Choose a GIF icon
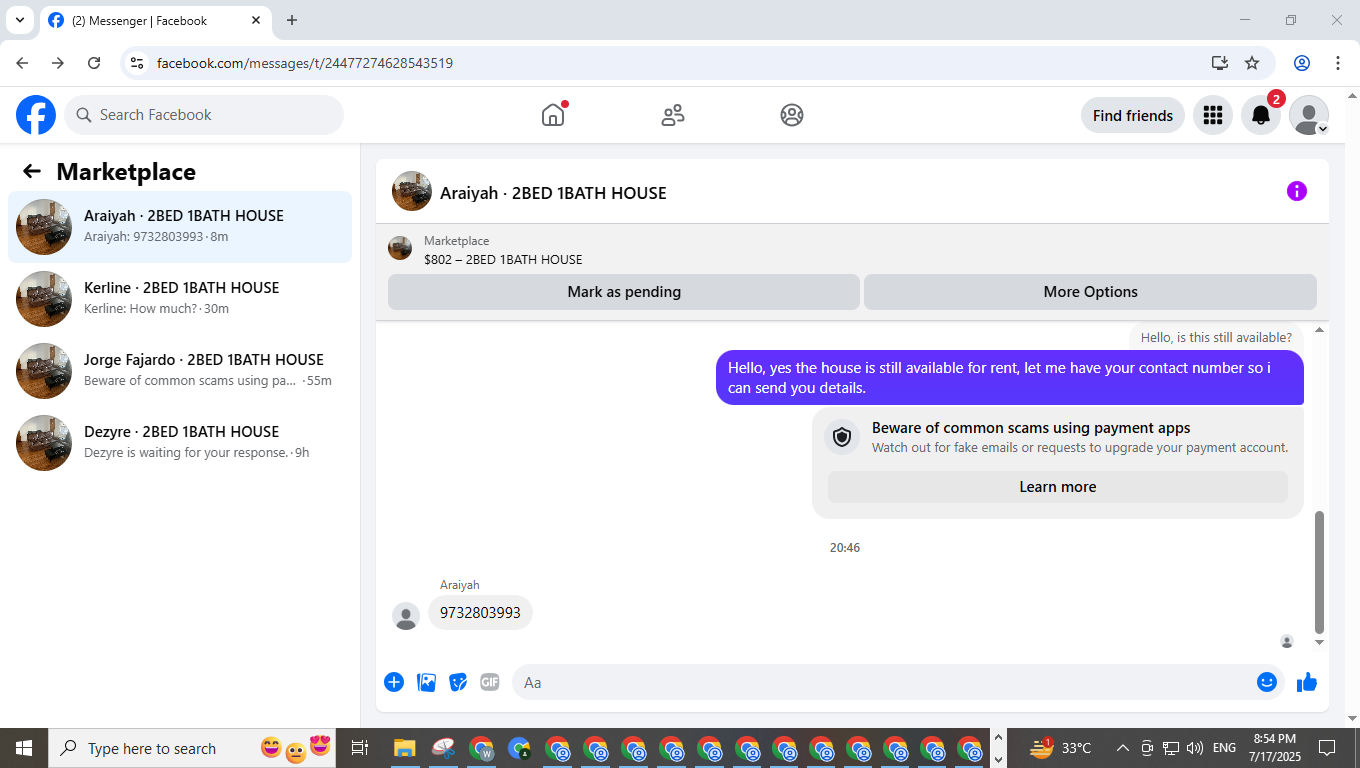This screenshot has width=1360, height=768. pyautogui.click(x=489, y=682)
